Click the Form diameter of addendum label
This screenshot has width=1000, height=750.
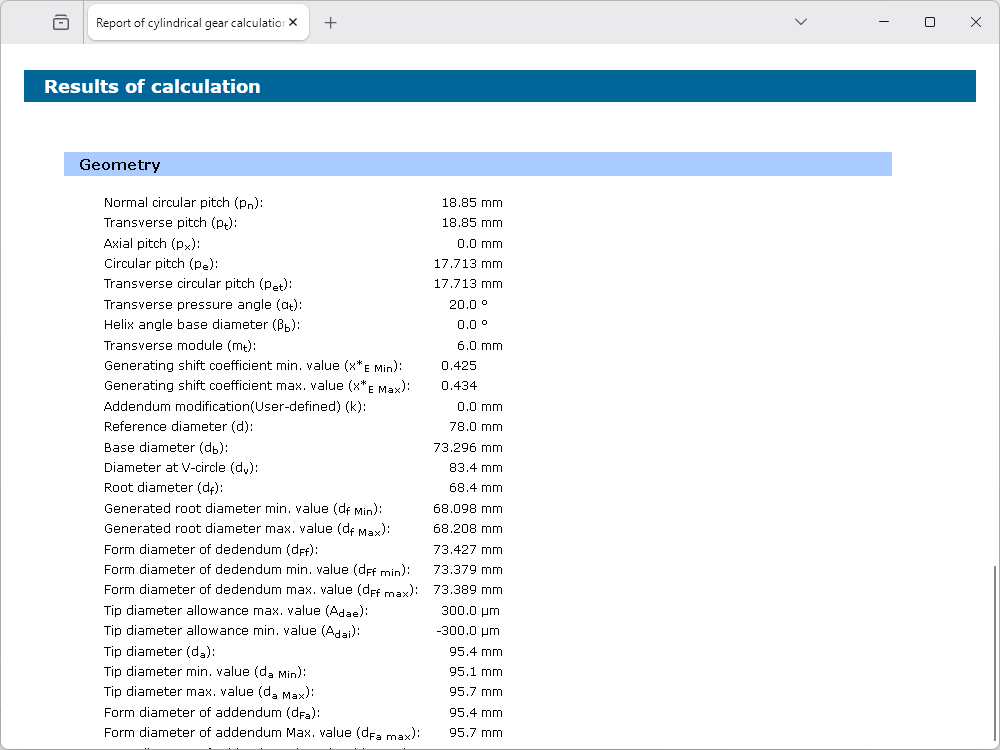click(x=212, y=713)
